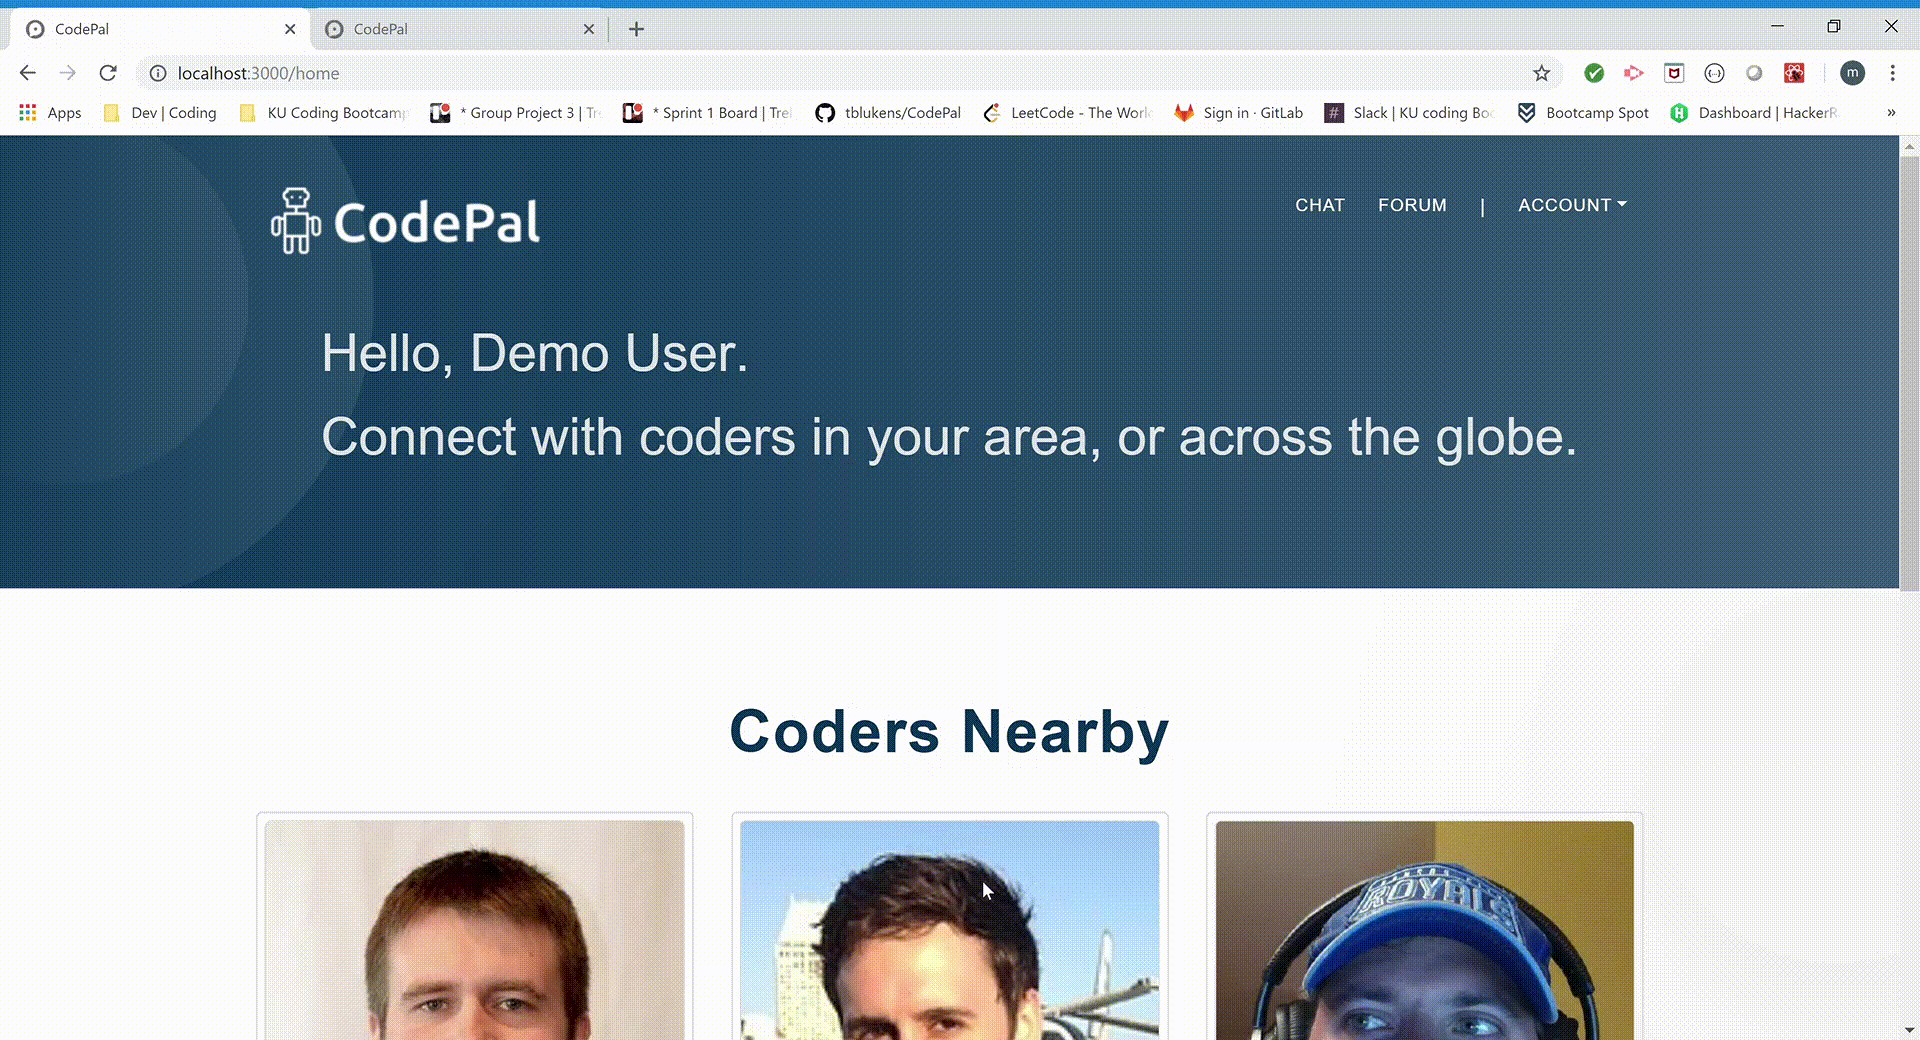Image resolution: width=1920 pixels, height=1040 pixels.
Task: Open a new browser tab
Action: (x=636, y=29)
